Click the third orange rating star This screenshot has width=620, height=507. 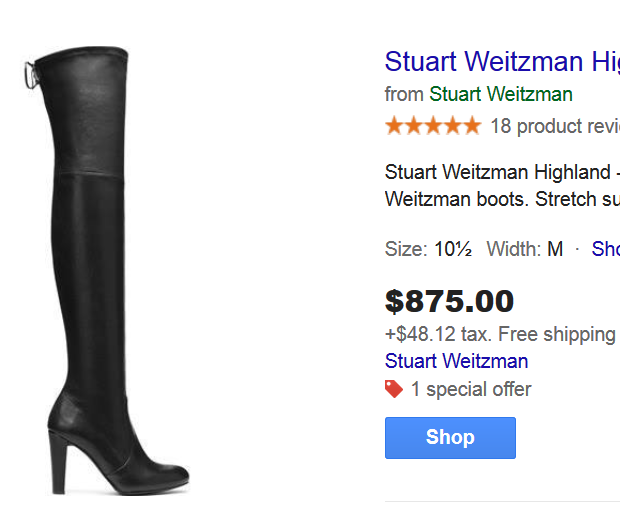(433, 126)
